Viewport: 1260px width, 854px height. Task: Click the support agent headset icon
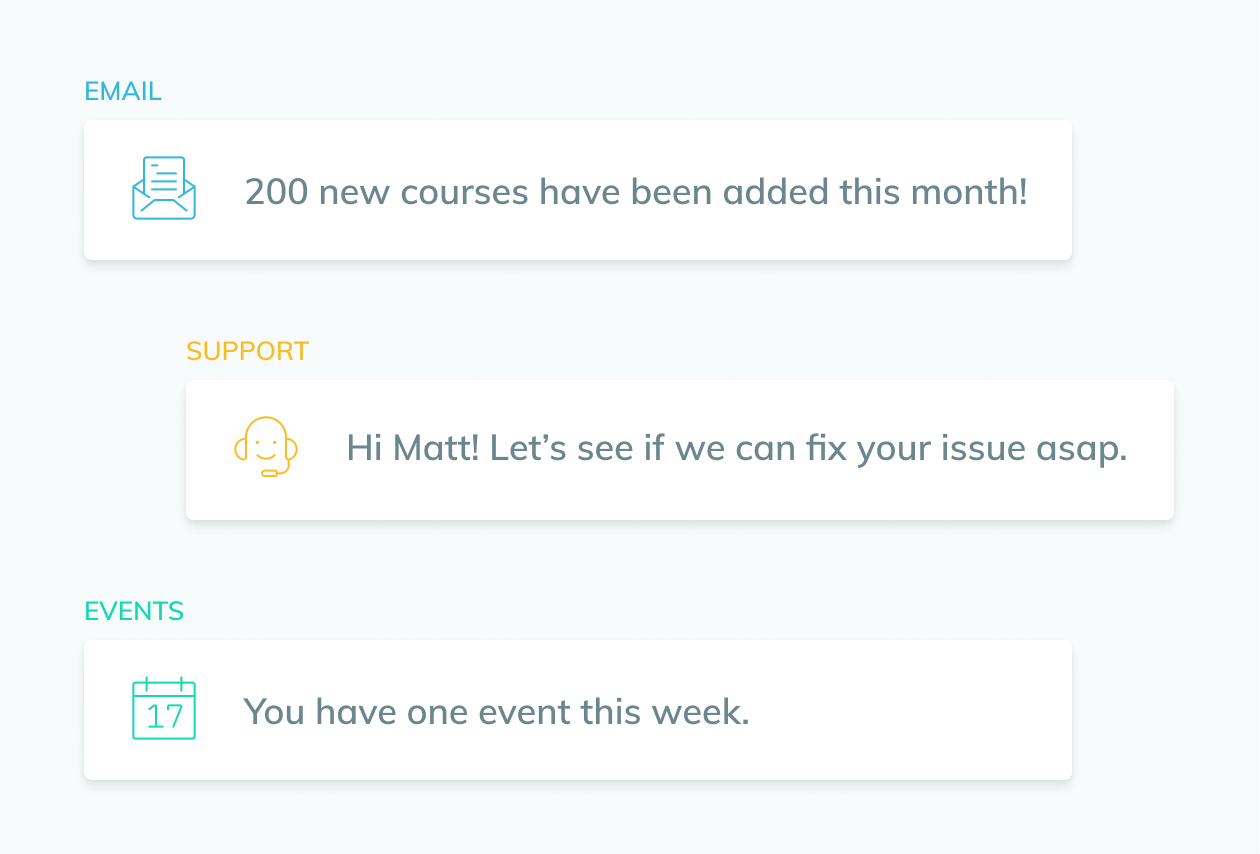click(265, 447)
